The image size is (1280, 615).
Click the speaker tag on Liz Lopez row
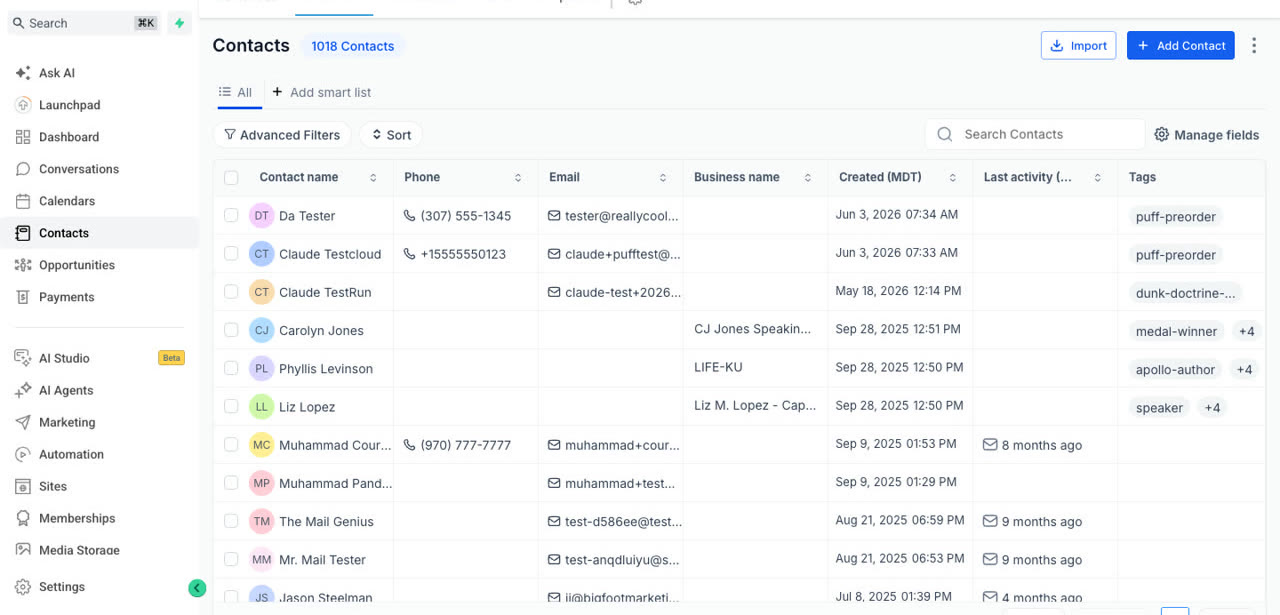pos(1159,408)
